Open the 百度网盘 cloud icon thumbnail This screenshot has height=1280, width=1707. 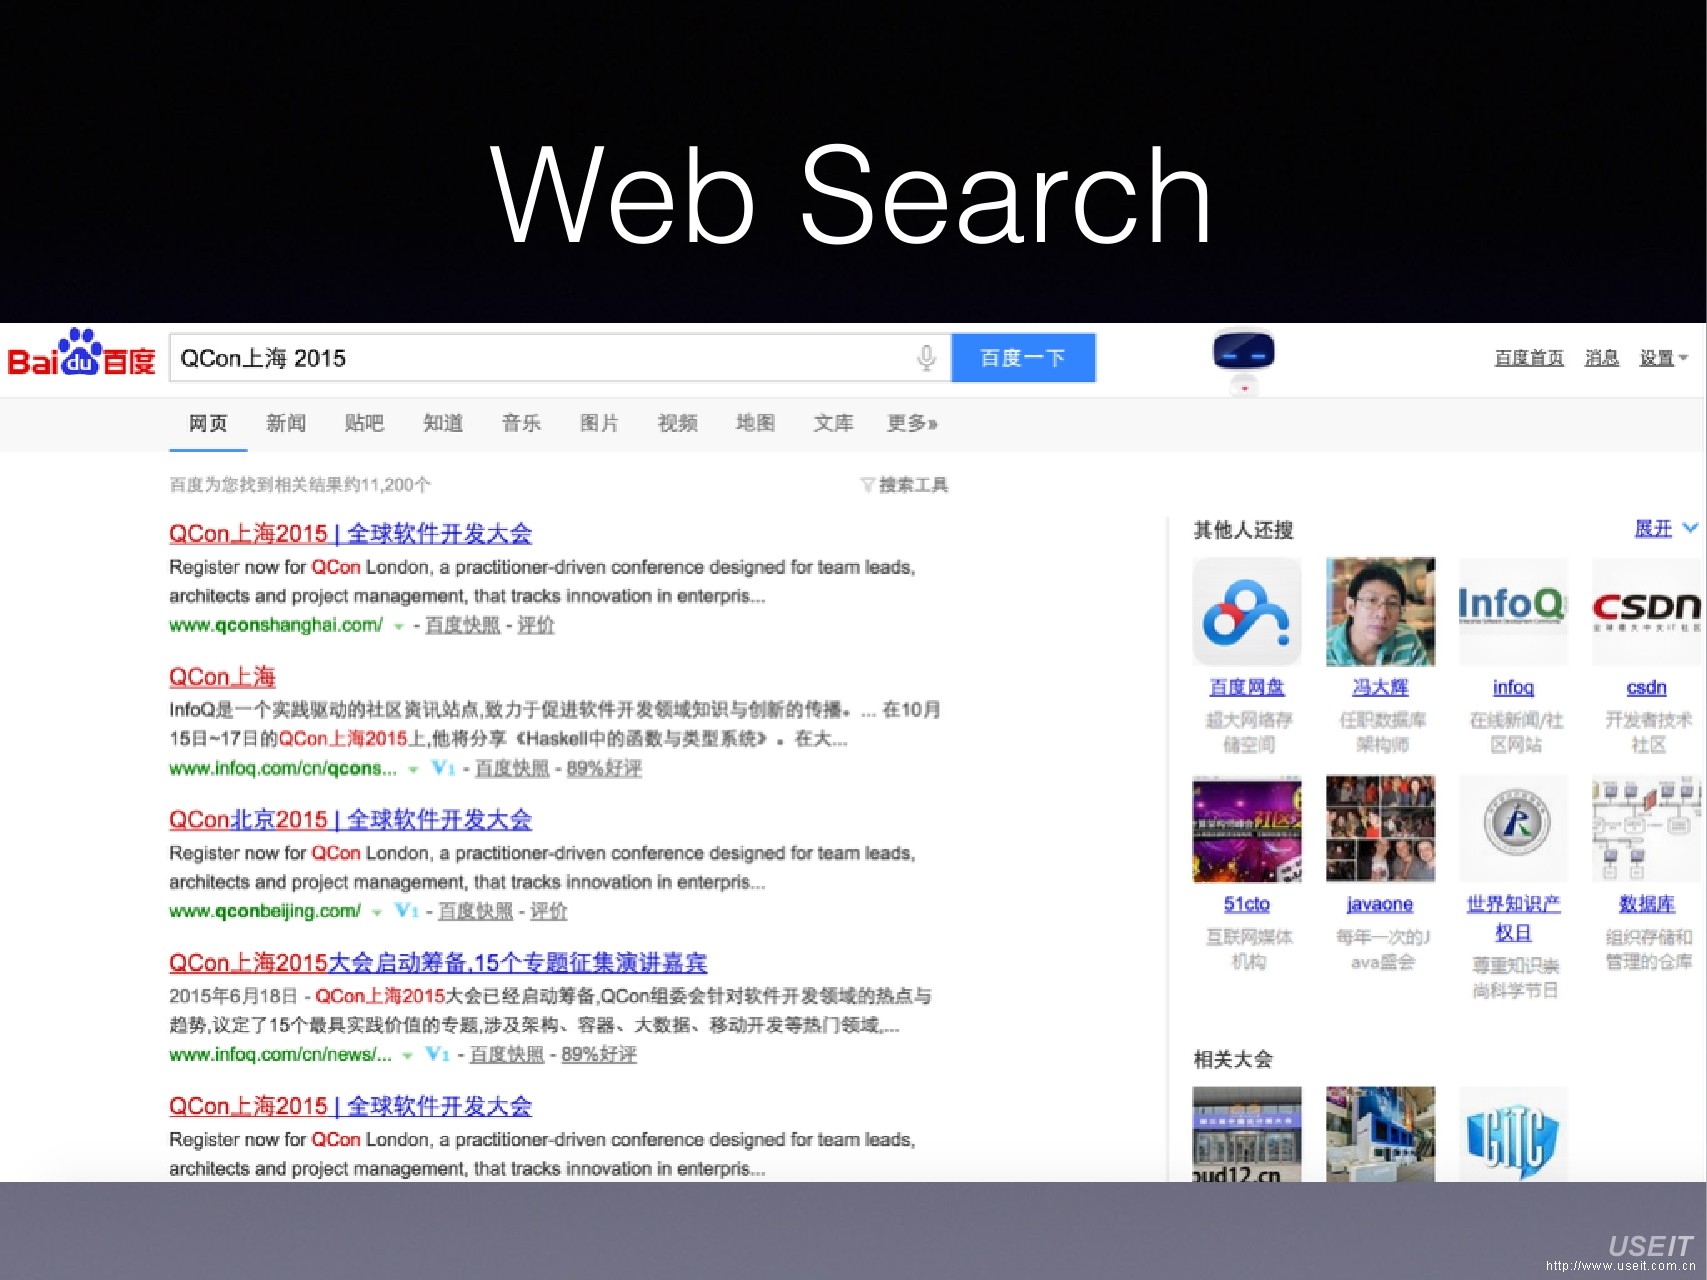pos(1247,612)
